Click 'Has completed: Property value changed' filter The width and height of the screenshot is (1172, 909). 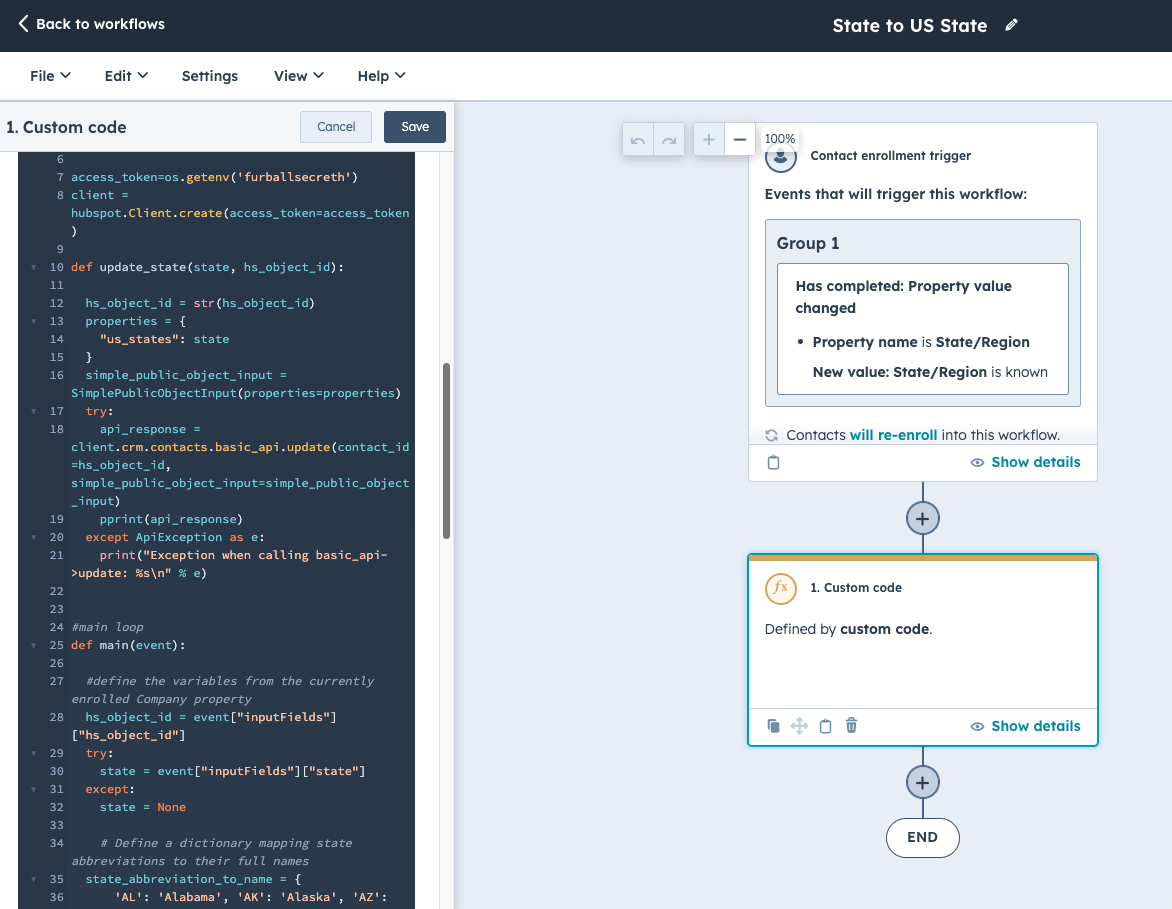point(904,298)
